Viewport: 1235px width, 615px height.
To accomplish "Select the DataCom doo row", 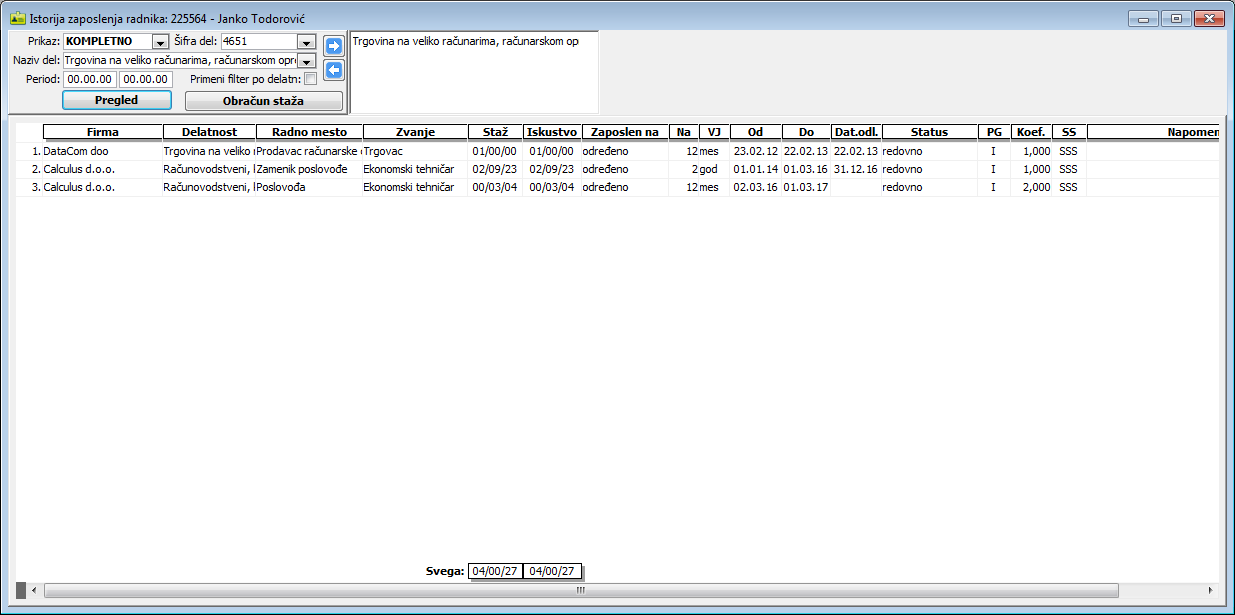I will coord(78,151).
